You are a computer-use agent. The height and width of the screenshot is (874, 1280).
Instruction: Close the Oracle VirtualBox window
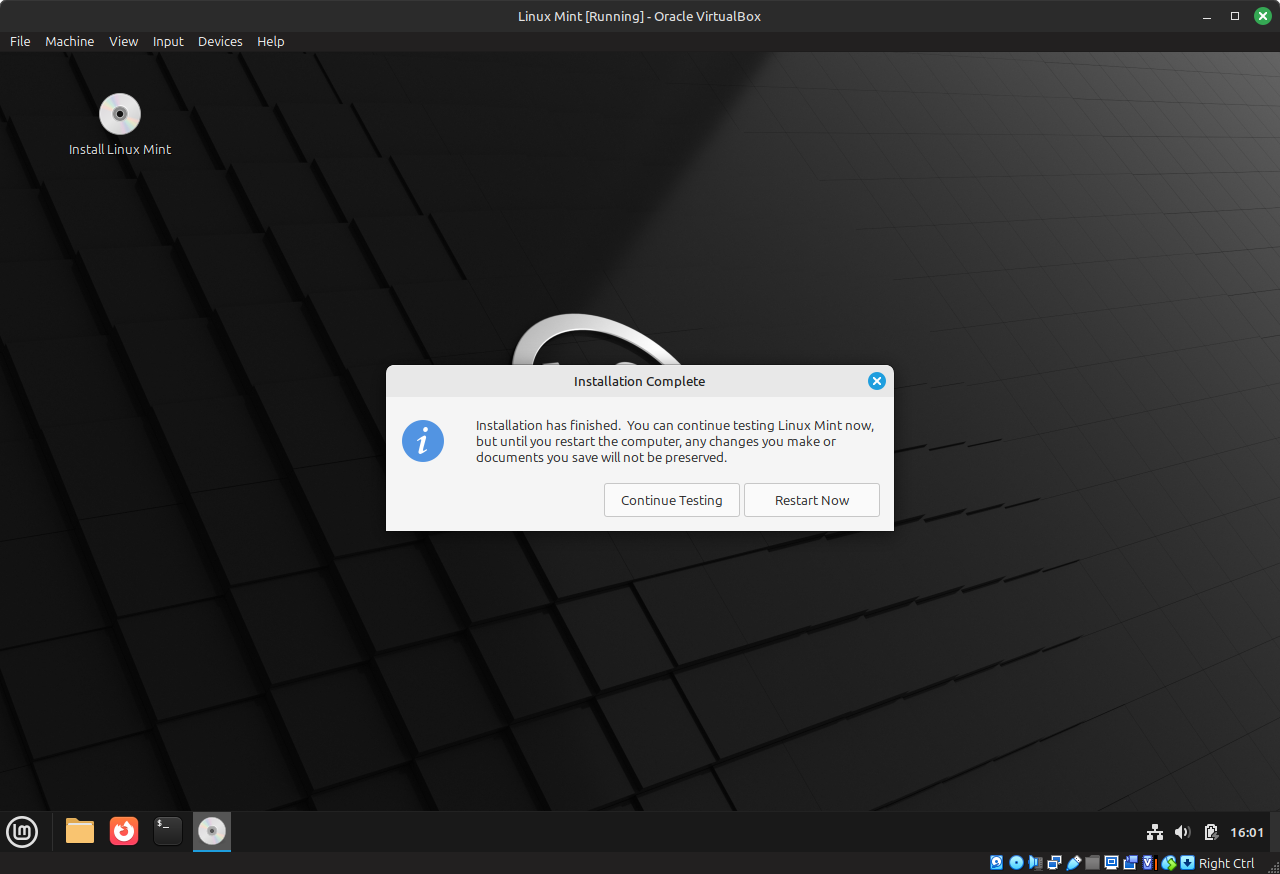pos(1263,16)
